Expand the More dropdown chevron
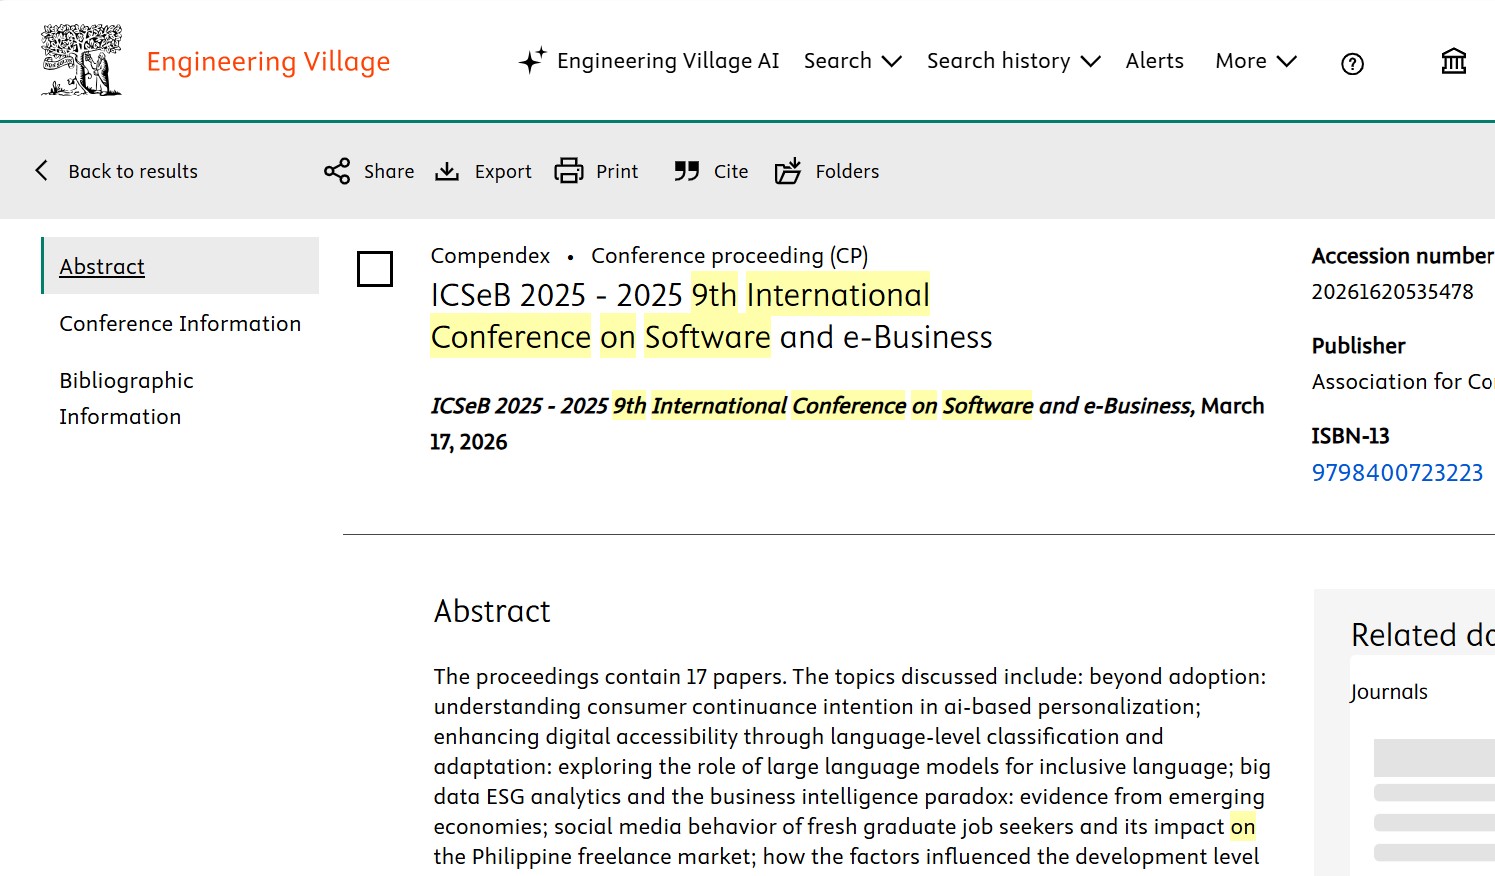The image size is (1495, 876). 1287,62
